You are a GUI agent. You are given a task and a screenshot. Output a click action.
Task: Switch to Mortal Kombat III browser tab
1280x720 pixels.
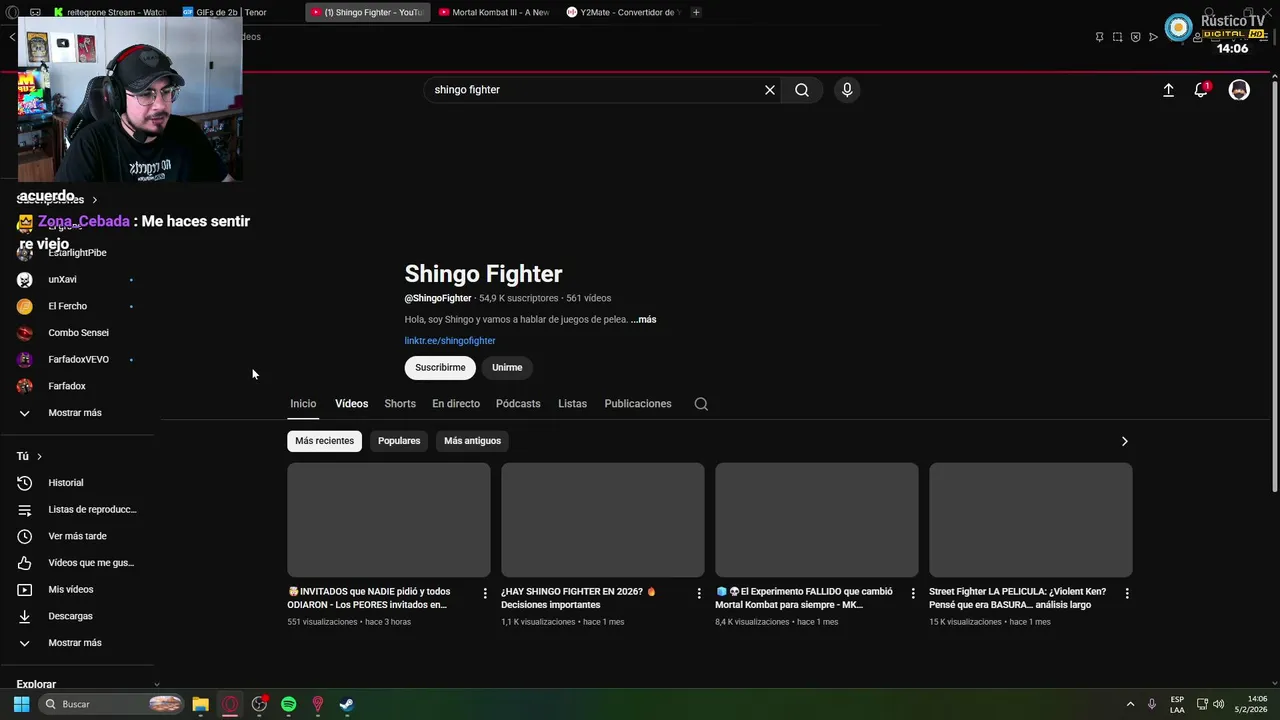(494, 12)
